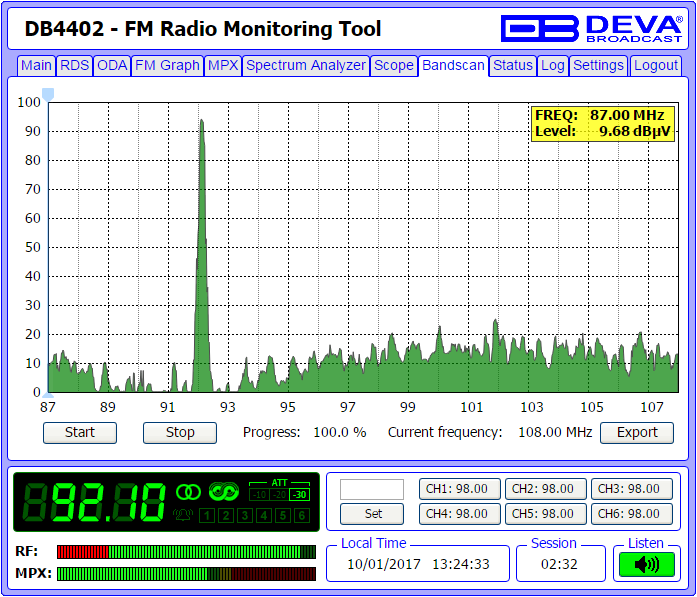The height and width of the screenshot is (597, 697).
Task: Open the Status tab
Action: point(513,65)
